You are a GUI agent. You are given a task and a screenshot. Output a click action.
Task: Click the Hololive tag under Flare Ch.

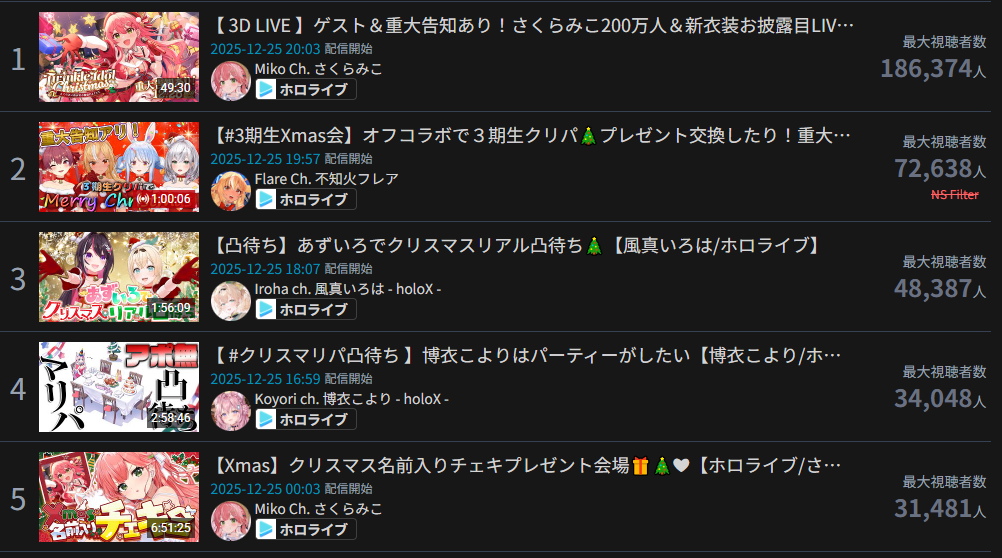305,199
